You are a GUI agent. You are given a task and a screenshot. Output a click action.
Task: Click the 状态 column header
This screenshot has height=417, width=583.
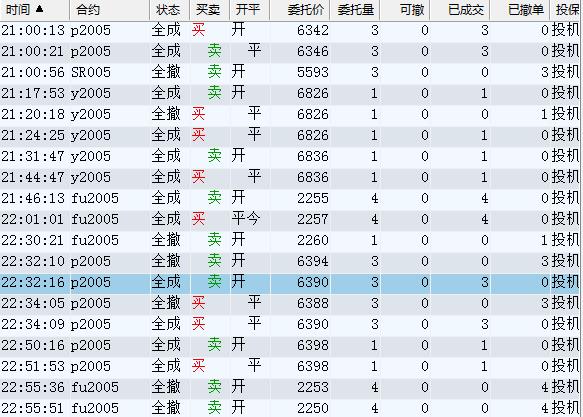pyautogui.click(x=169, y=10)
